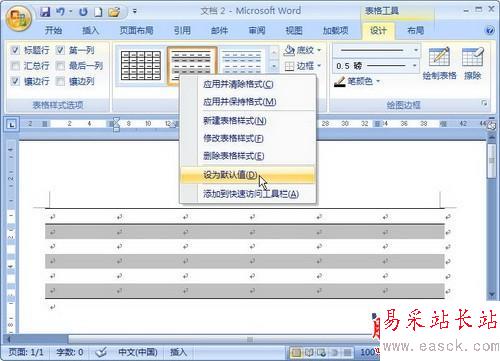Choose 应用并清除格式(C) in context menu
This screenshot has height=361, width=500.
pyautogui.click(x=247, y=84)
